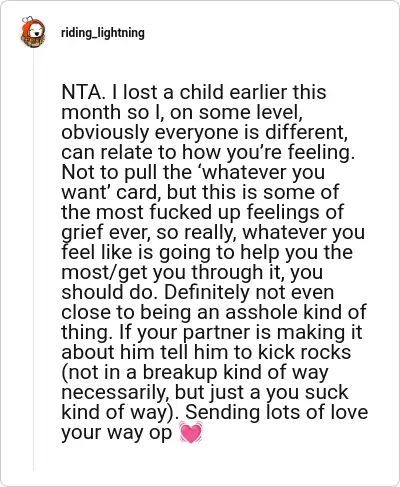Collapse the comment via the thread line
Viewport: 400px width, 487px height.
pyautogui.click(x=33, y=259)
